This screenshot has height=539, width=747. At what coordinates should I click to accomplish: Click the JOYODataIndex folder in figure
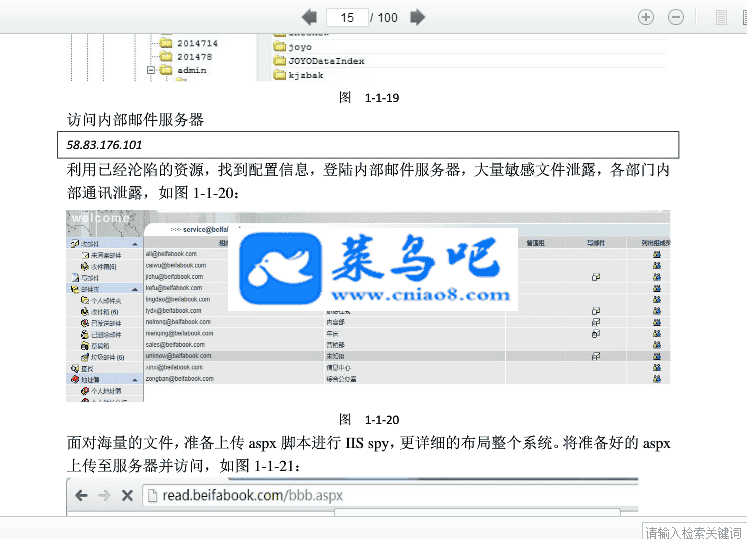pos(320,61)
